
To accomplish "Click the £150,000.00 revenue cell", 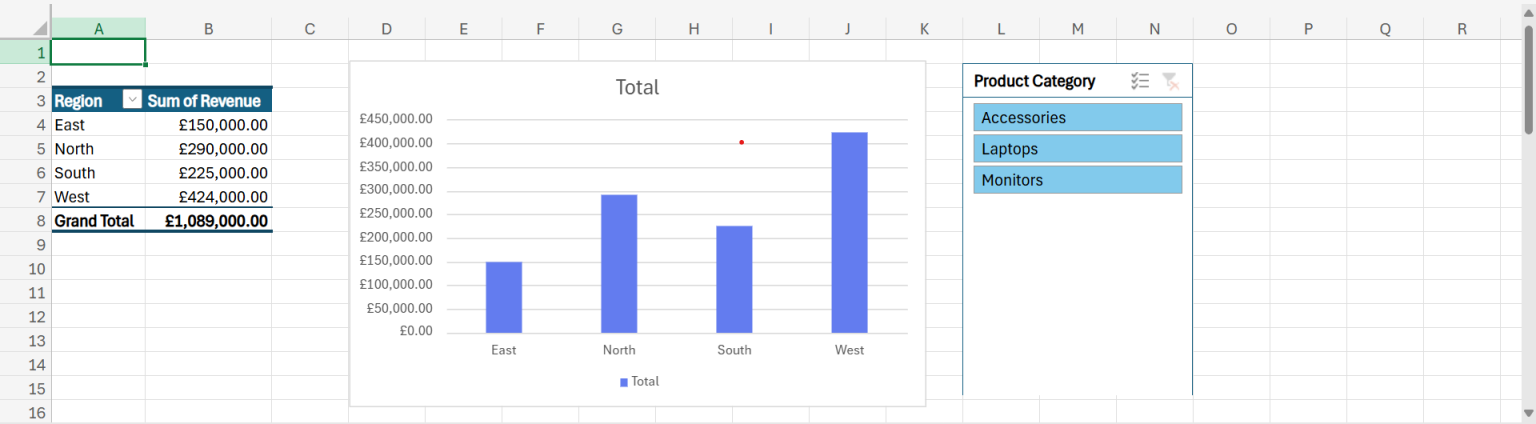I will point(208,125).
